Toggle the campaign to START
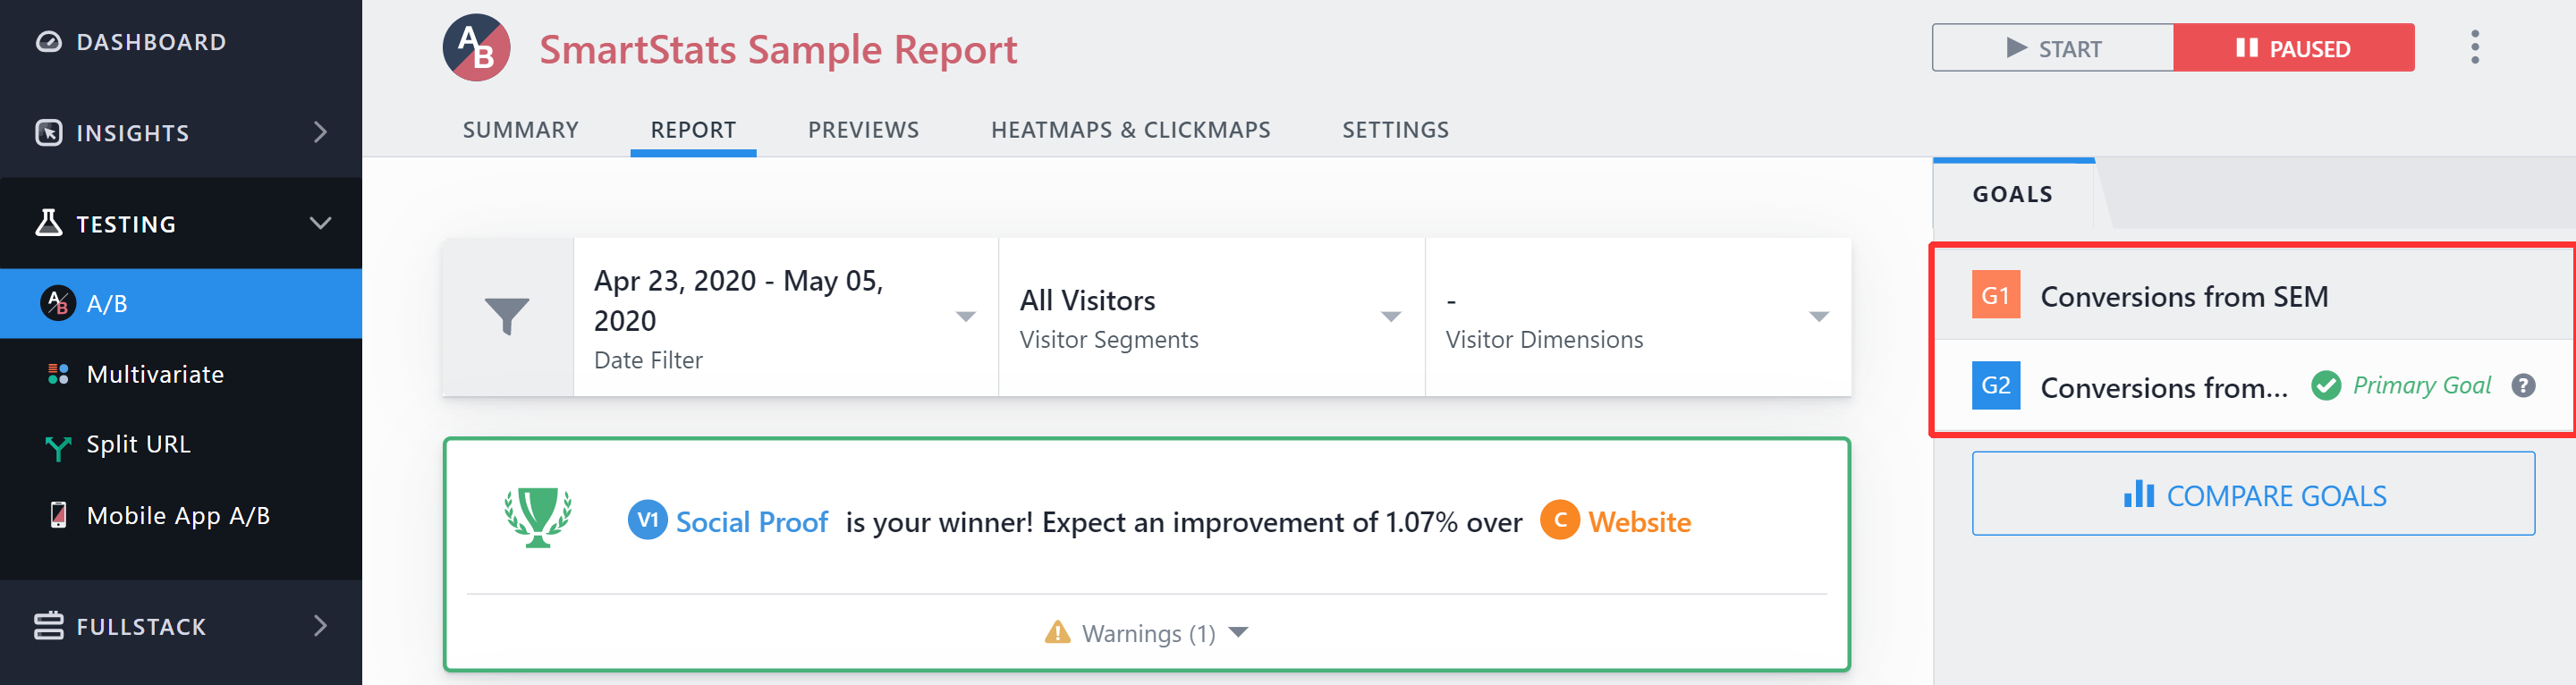The image size is (2576, 685). (2052, 48)
